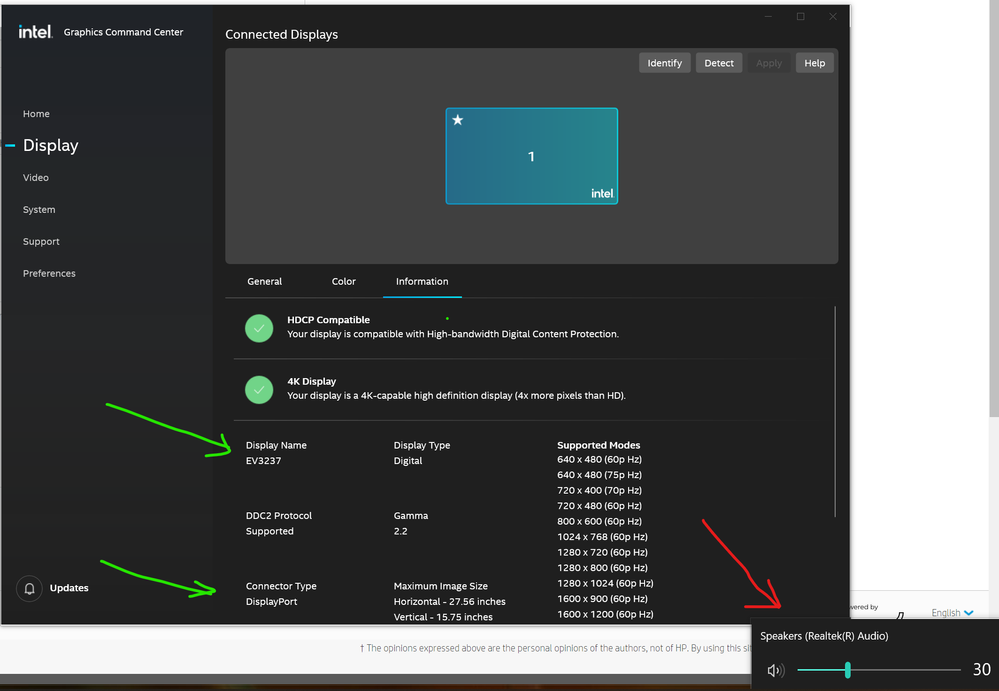999x691 pixels.
Task: Switch to the General tab
Action: click(264, 281)
